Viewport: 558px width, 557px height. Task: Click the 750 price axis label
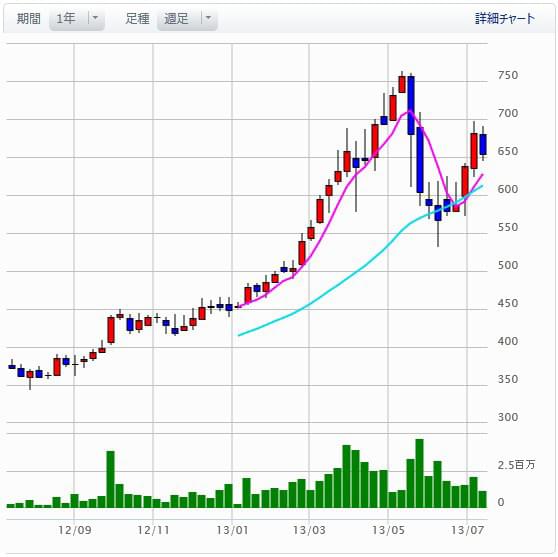(508, 75)
